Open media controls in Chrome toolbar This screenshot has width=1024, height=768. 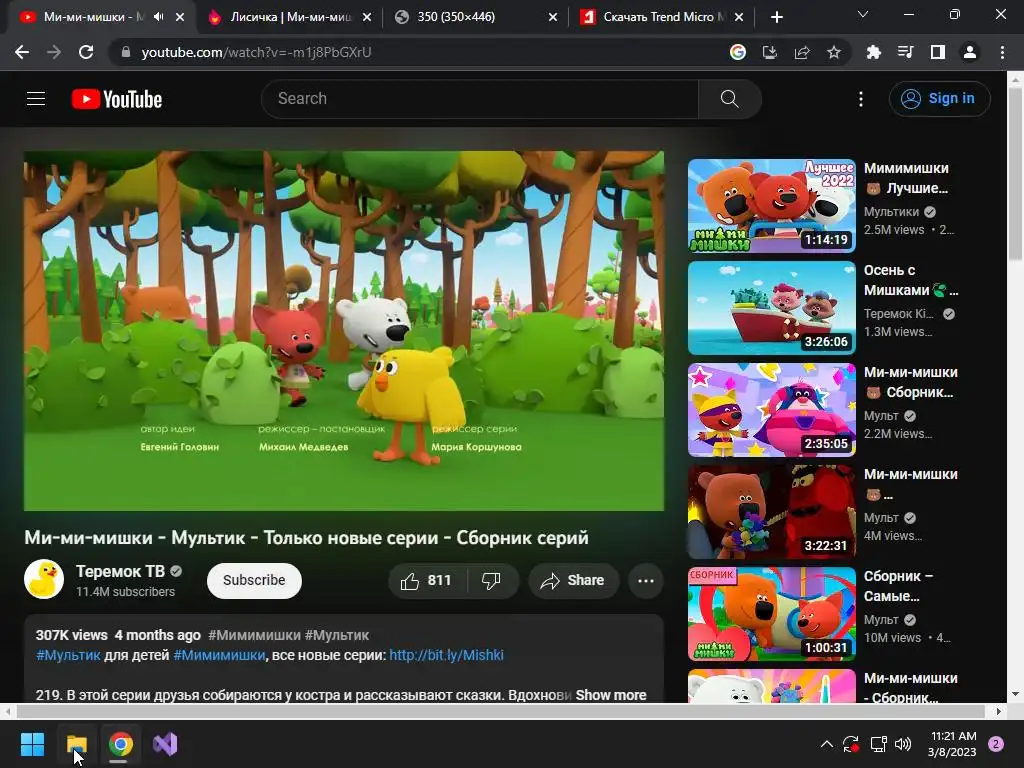(x=905, y=52)
